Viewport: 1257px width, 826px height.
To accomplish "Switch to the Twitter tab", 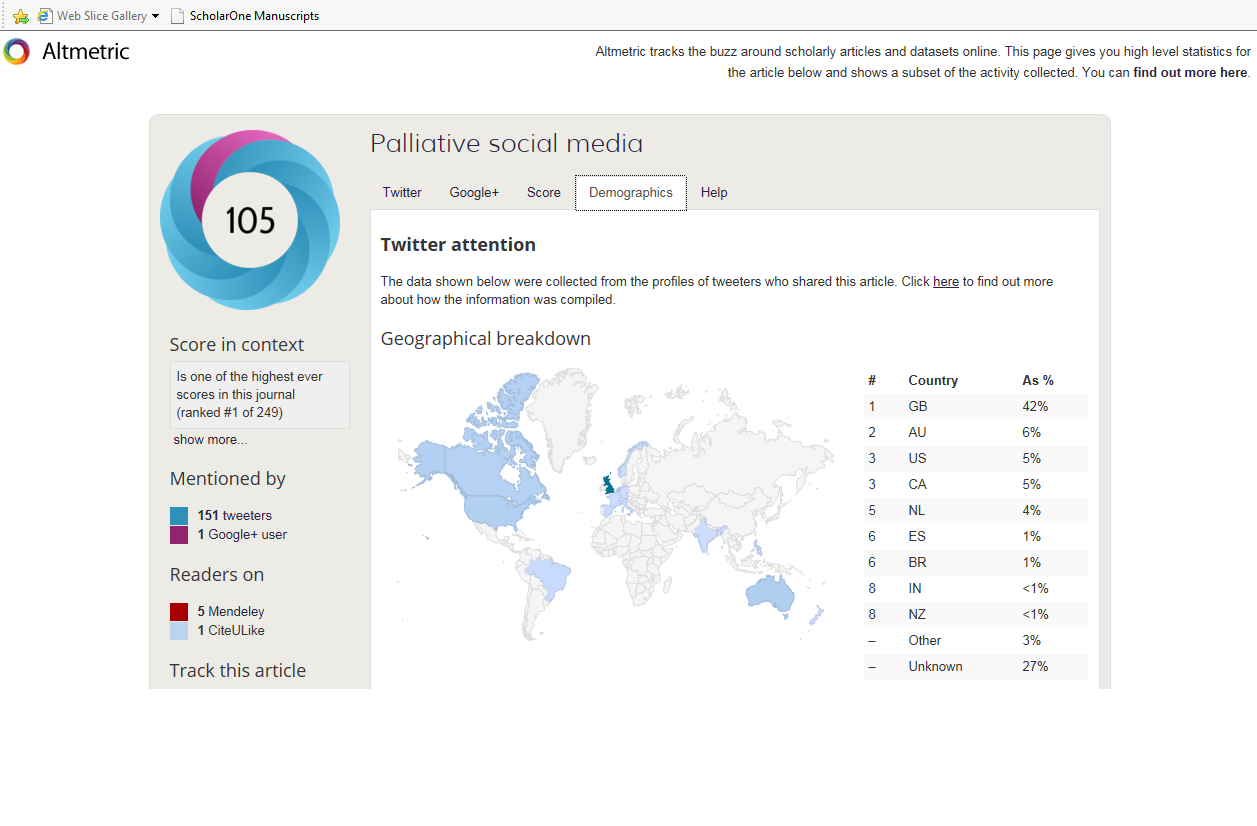I will [402, 192].
